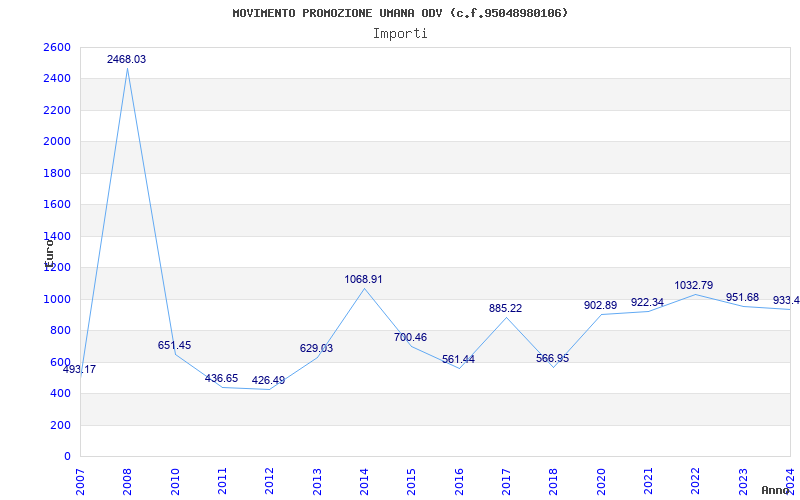The height and width of the screenshot is (500, 800).
Task: Click the 2016 x-axis year label
Action: click(x=459, y=481)
